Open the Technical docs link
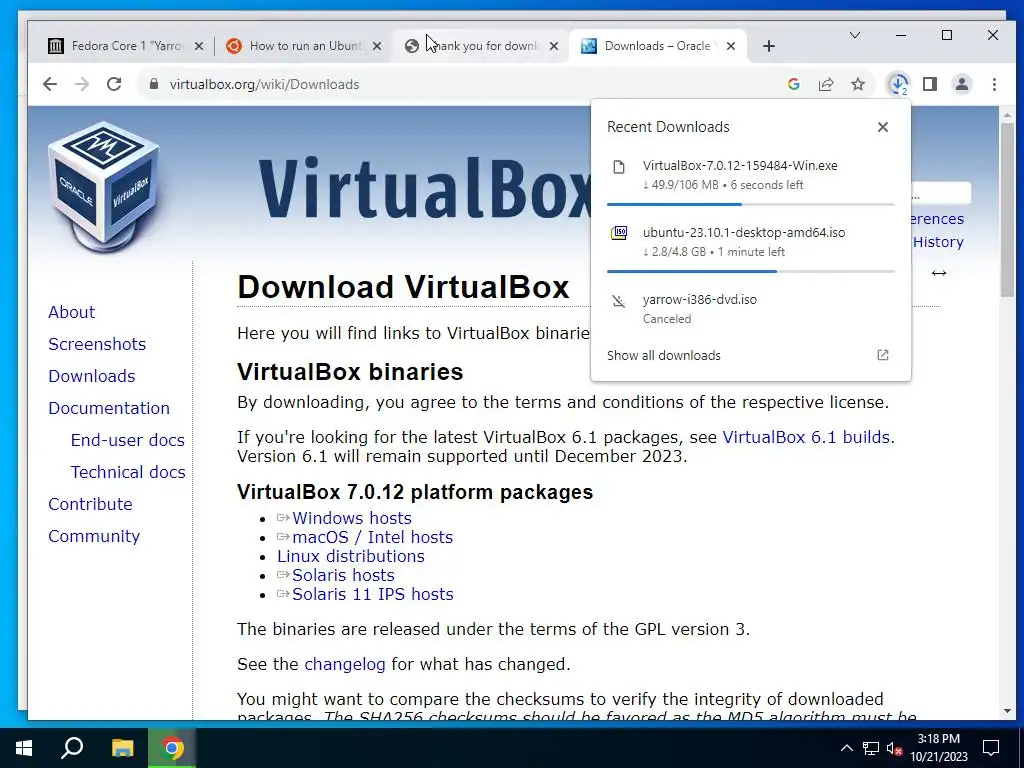Screen dimensions: 1024x768 [128, 472]
